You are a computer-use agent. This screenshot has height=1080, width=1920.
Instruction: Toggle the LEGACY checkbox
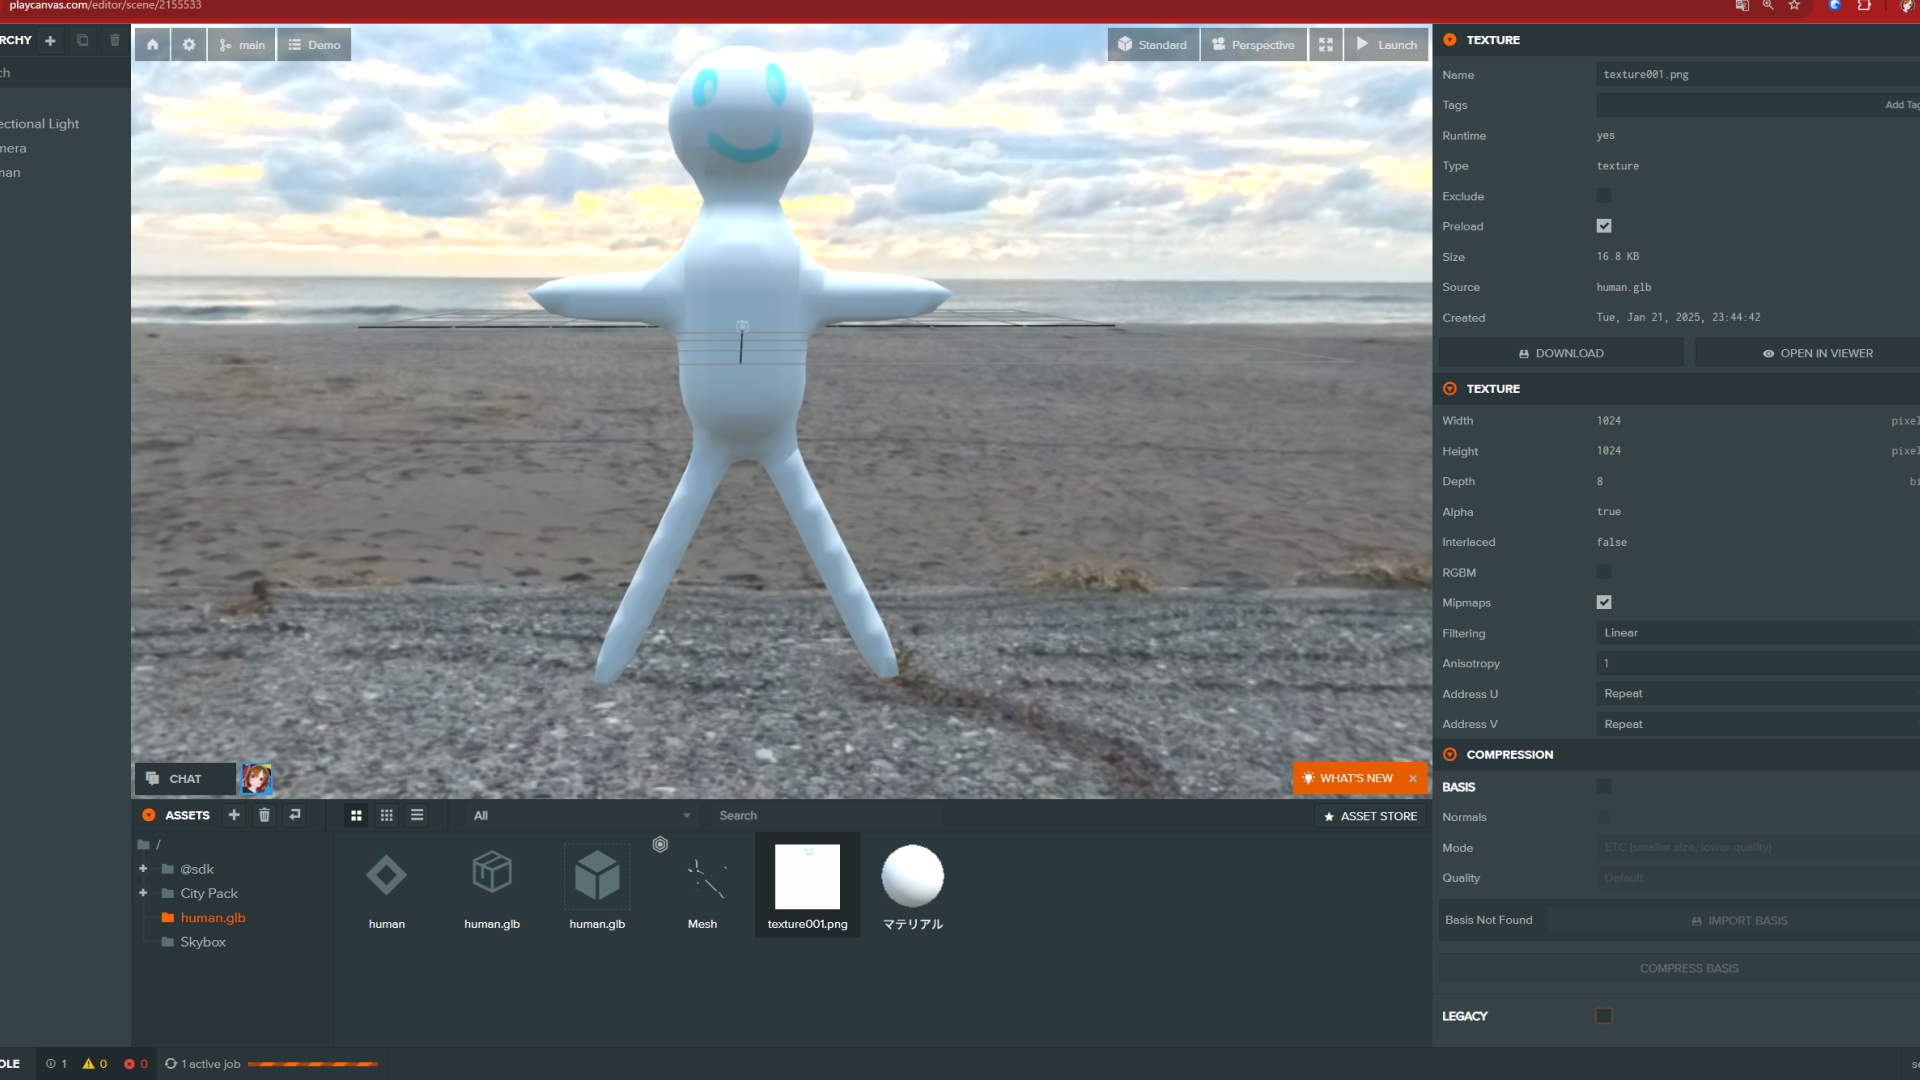coord(1604,1016)
